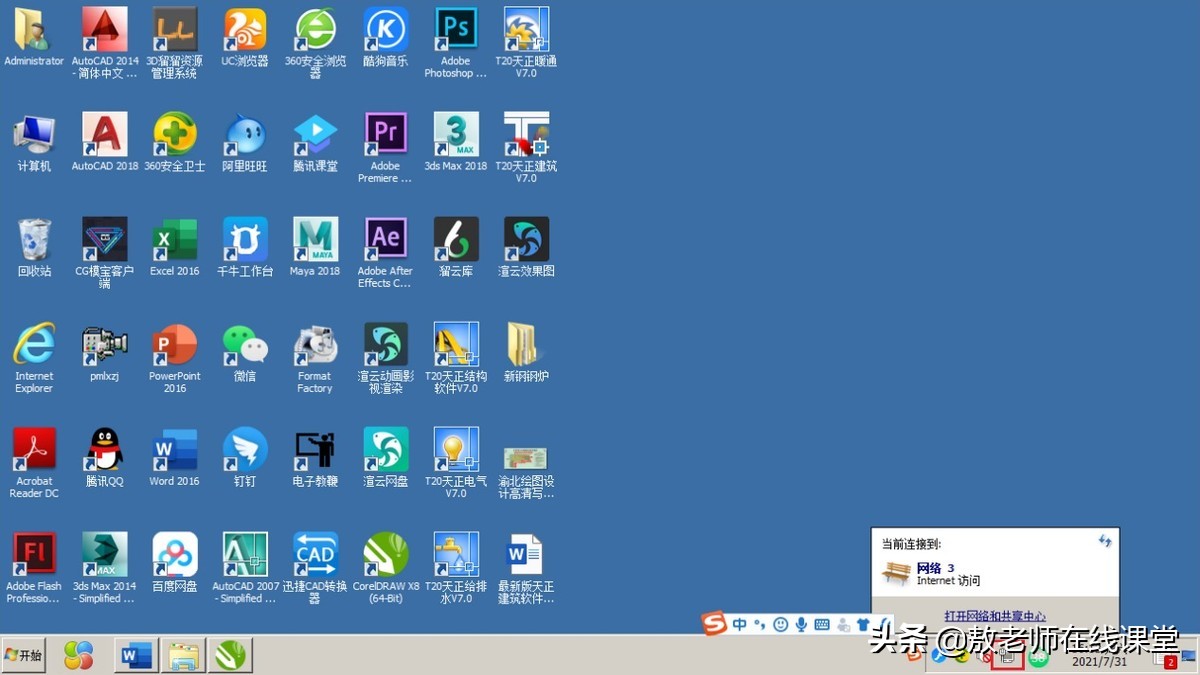Open Baidu Netdisk (百度网盘) shortcut
The width and height of the screenshot is (1200, 675).
(x=175, y=555)
